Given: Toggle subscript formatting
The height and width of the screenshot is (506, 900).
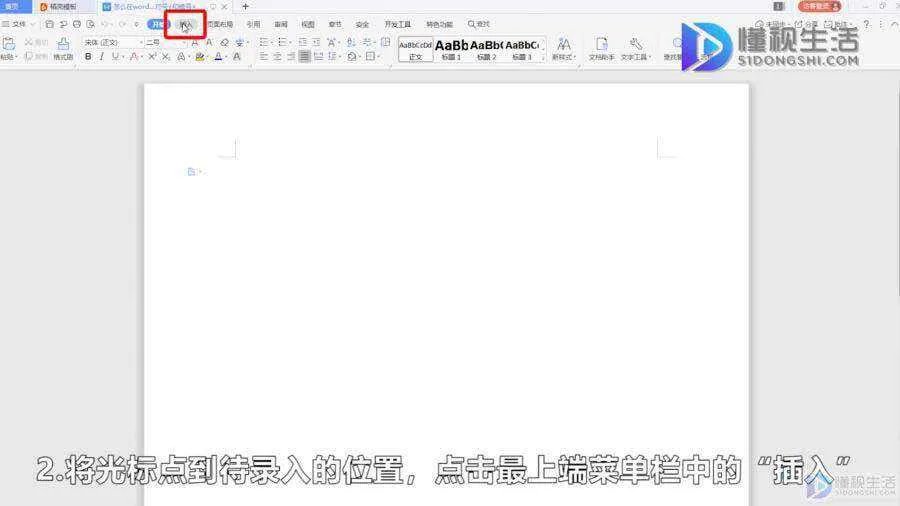Looking at the screenshot, I should point(166,56).
